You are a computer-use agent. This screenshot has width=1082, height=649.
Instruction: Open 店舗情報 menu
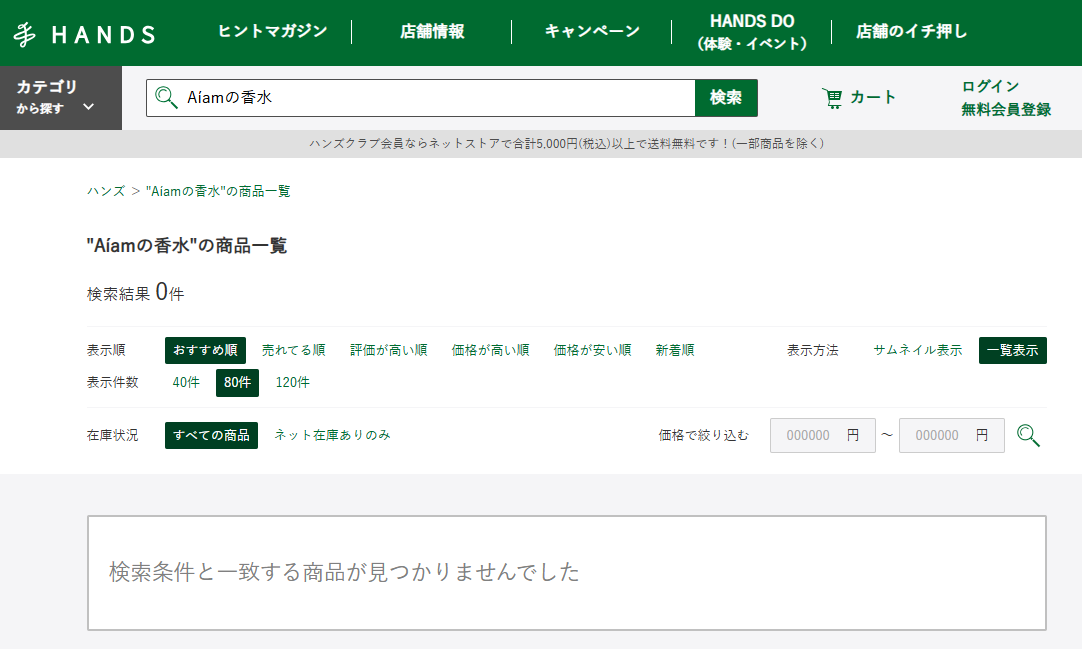432,31
